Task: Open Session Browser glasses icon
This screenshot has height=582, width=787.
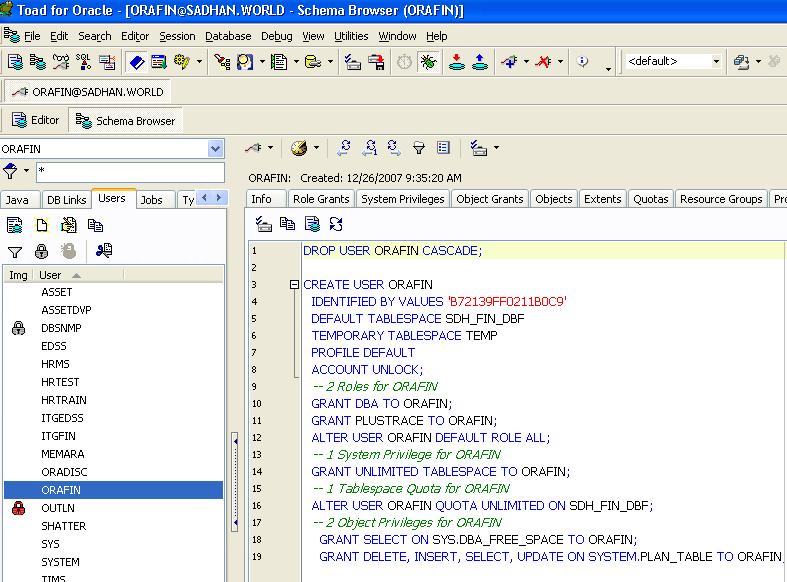Action: click(61, 62)
